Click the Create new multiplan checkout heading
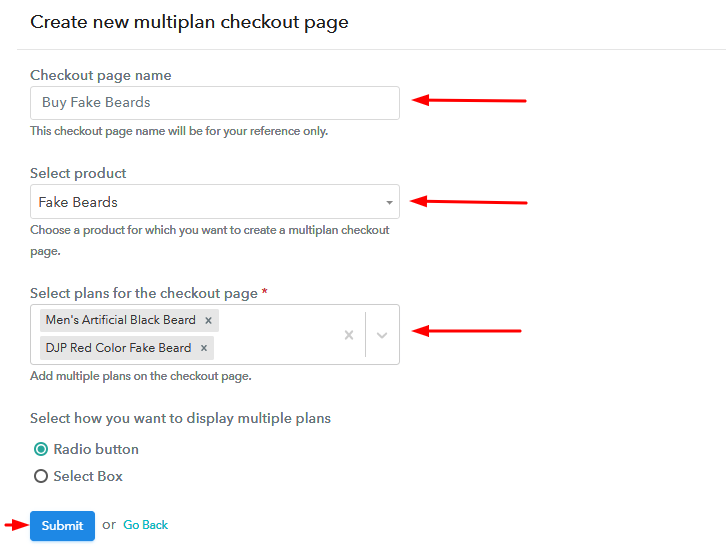The width and height of the screenshot is (726, 550). pyautogui.click(x=189, y=22)
